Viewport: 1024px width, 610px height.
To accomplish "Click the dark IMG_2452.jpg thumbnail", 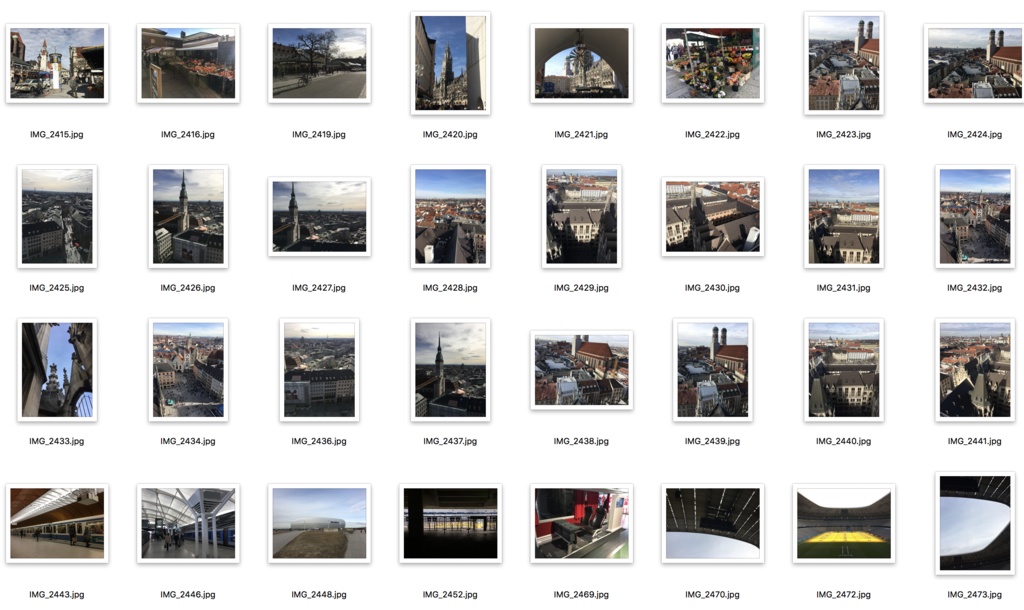I will [x=451, y=523].
